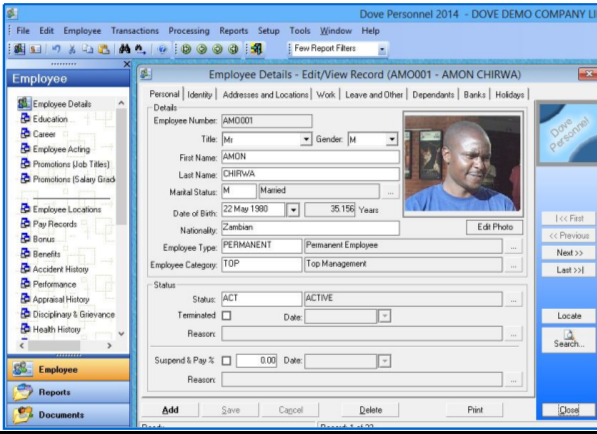Image resolution: width=597 pixels, height=434 pixels.
Task: Switch to the Addresses and Locations tab
Action: pyautogui.click(x=265, y=95)
